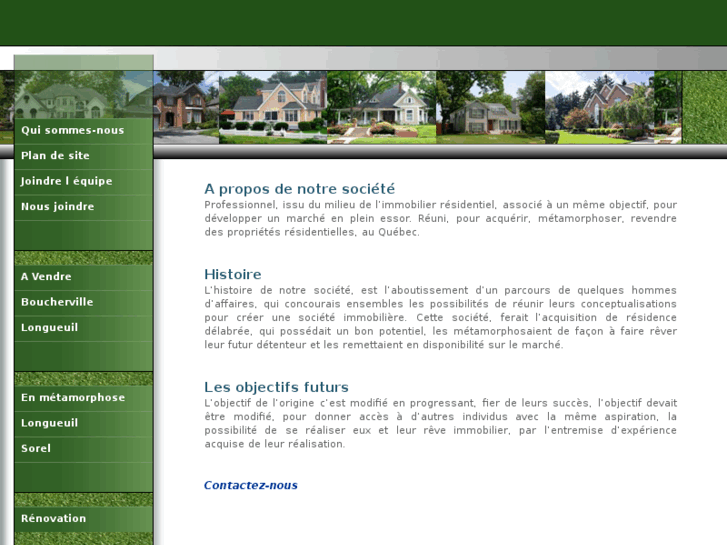Open the Qui sommes-nous menu item
727x545 pixels.
tap(83, 130)
